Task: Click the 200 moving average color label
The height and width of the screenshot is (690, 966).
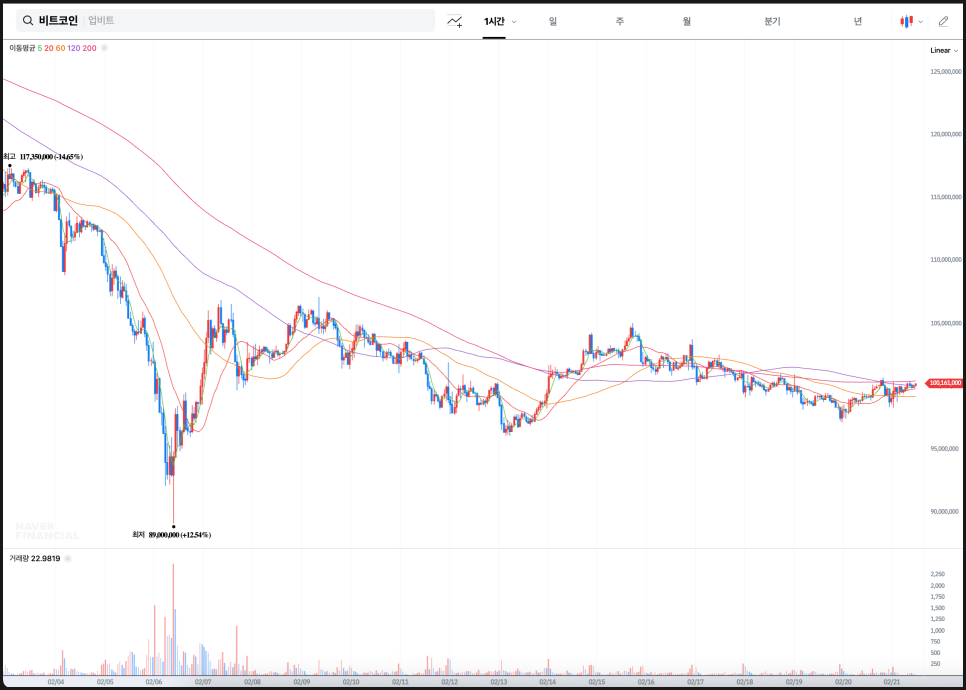Action: (x=90, y=48)
